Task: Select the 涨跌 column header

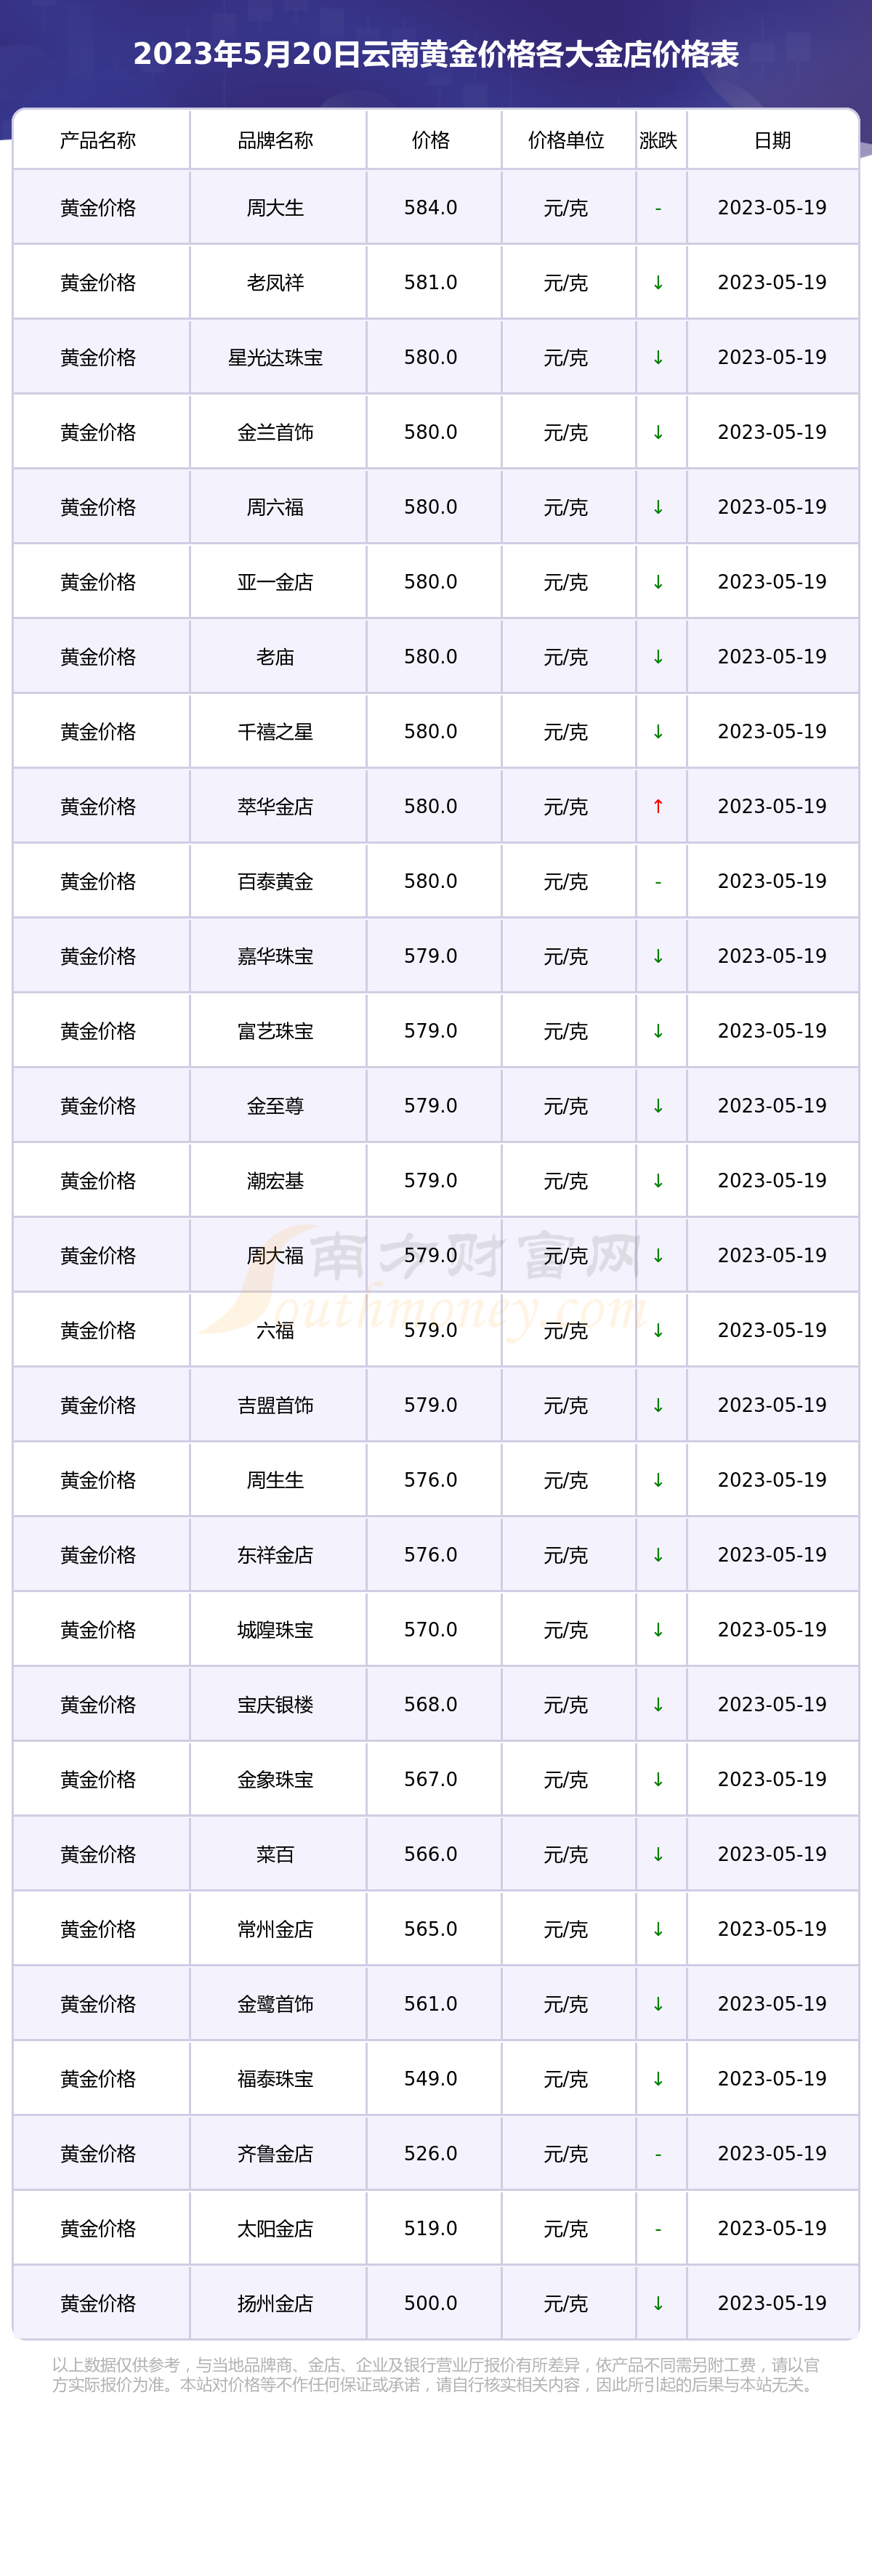Action: tap(658, 140)
